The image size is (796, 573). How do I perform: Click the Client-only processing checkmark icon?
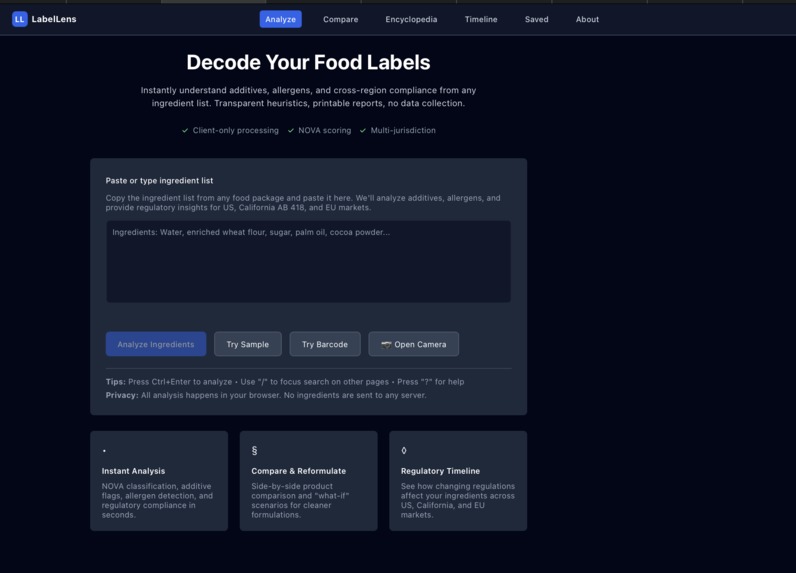pyautogui.click(x=185, y=130)
